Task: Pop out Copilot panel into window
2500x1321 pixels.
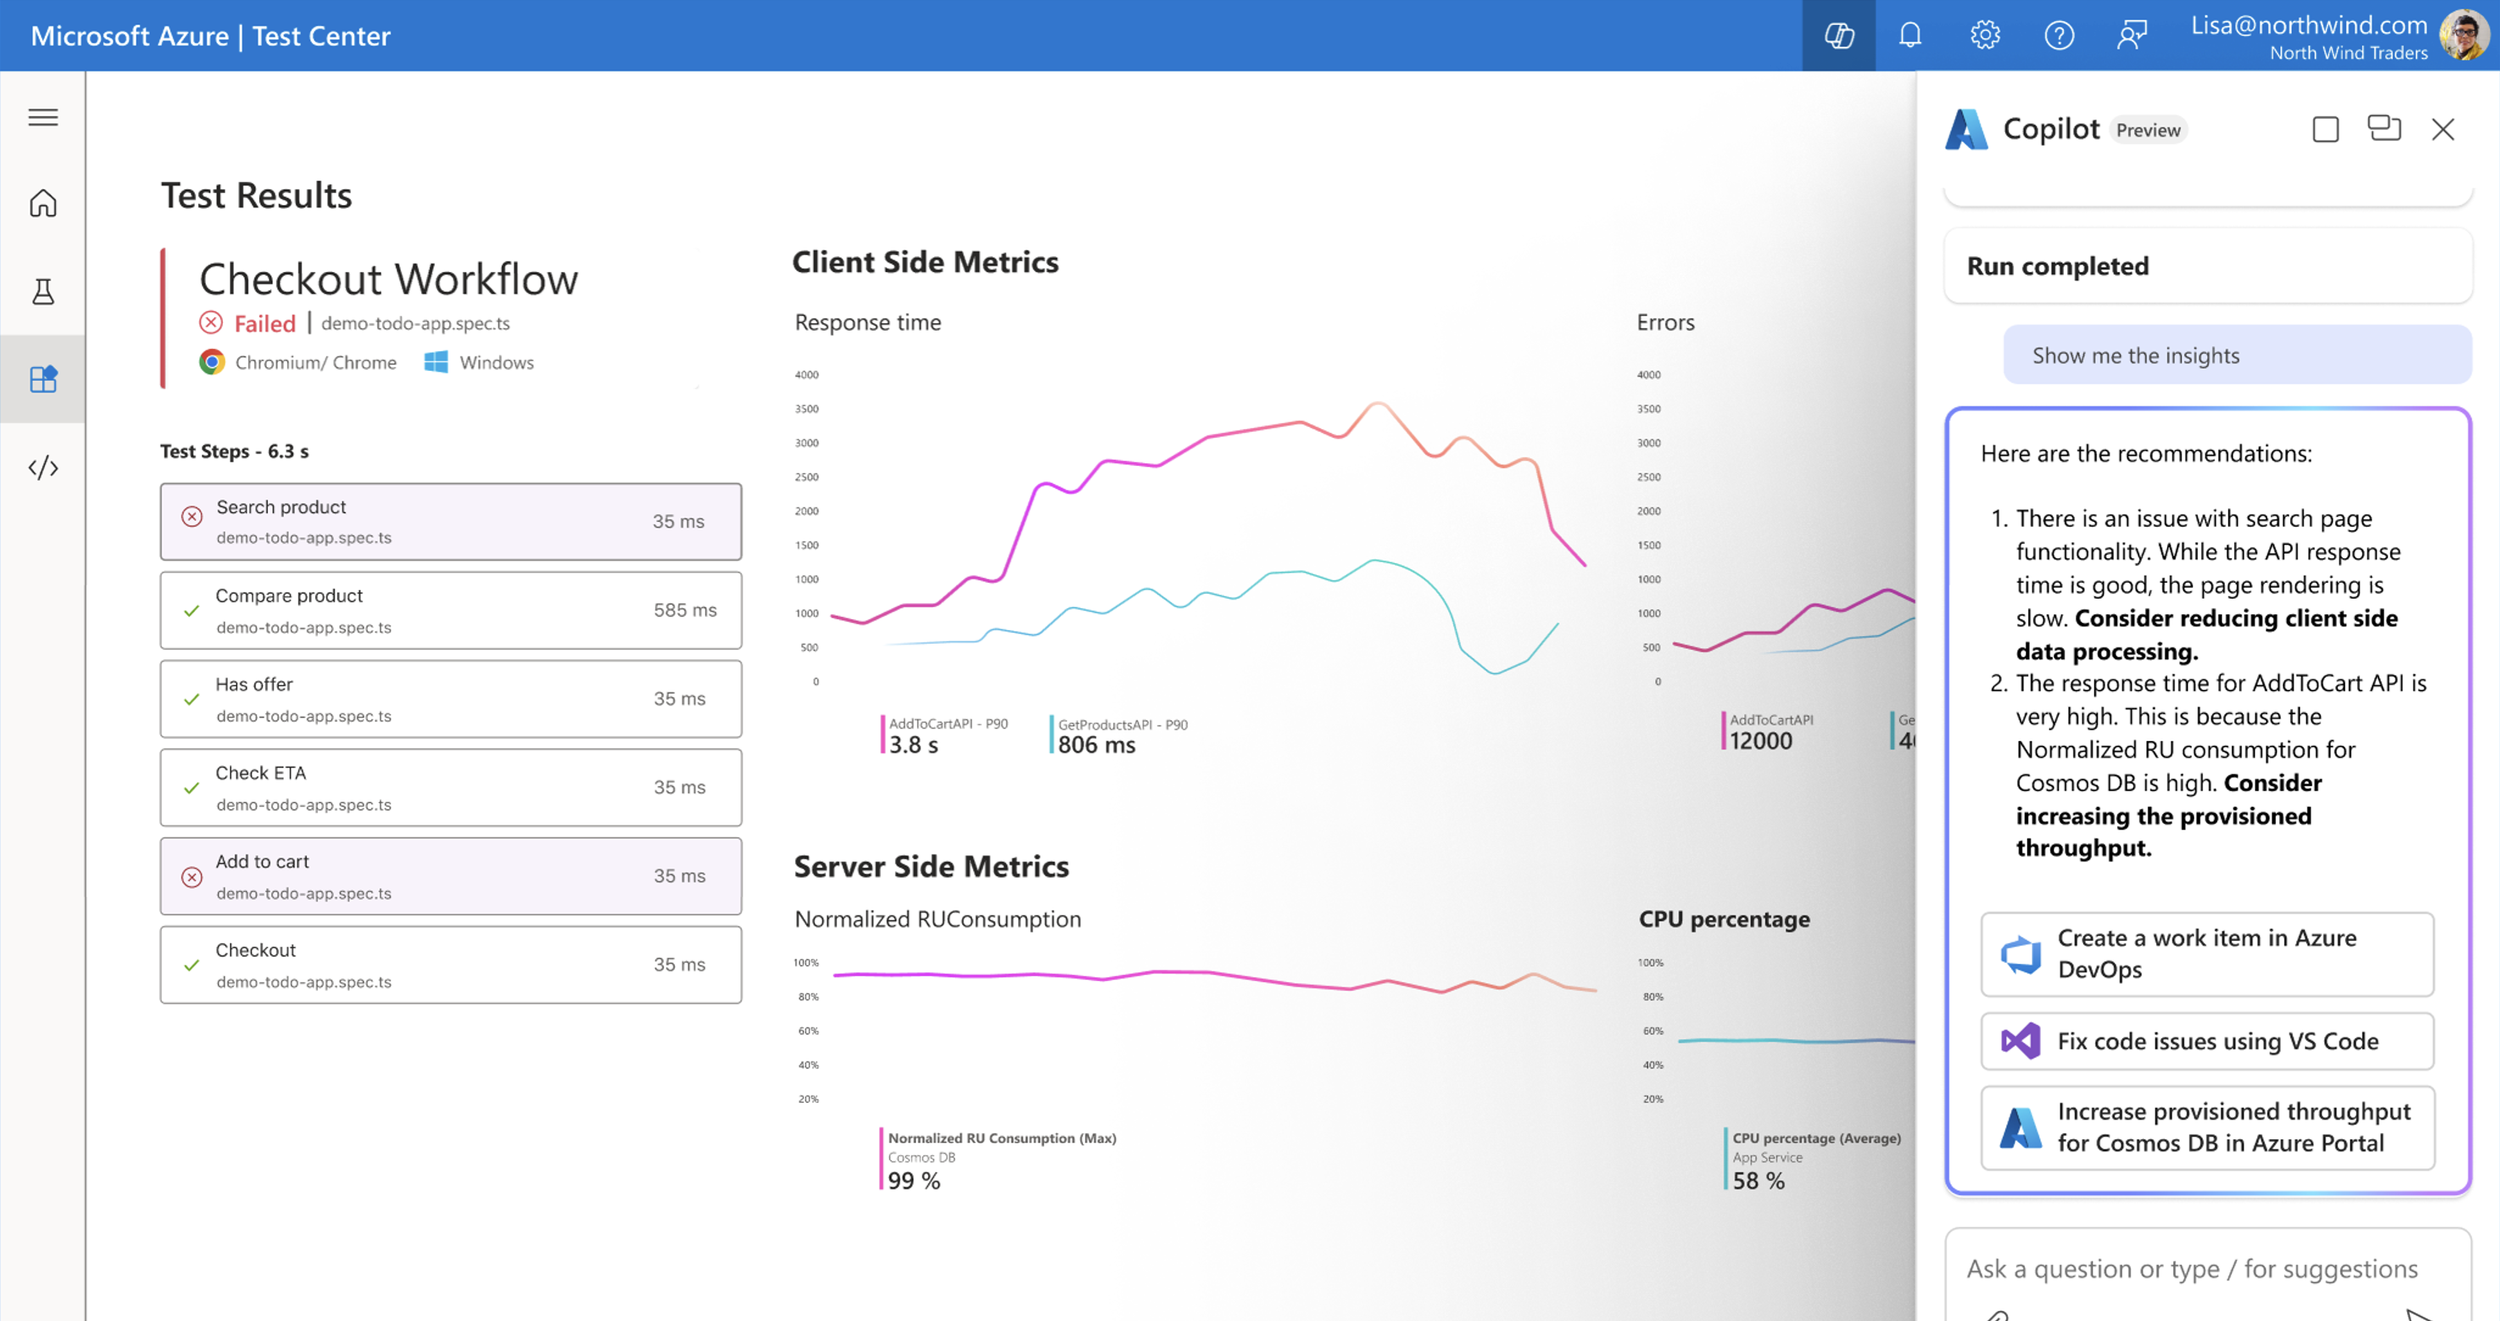Action: [x=2384, y=129]
